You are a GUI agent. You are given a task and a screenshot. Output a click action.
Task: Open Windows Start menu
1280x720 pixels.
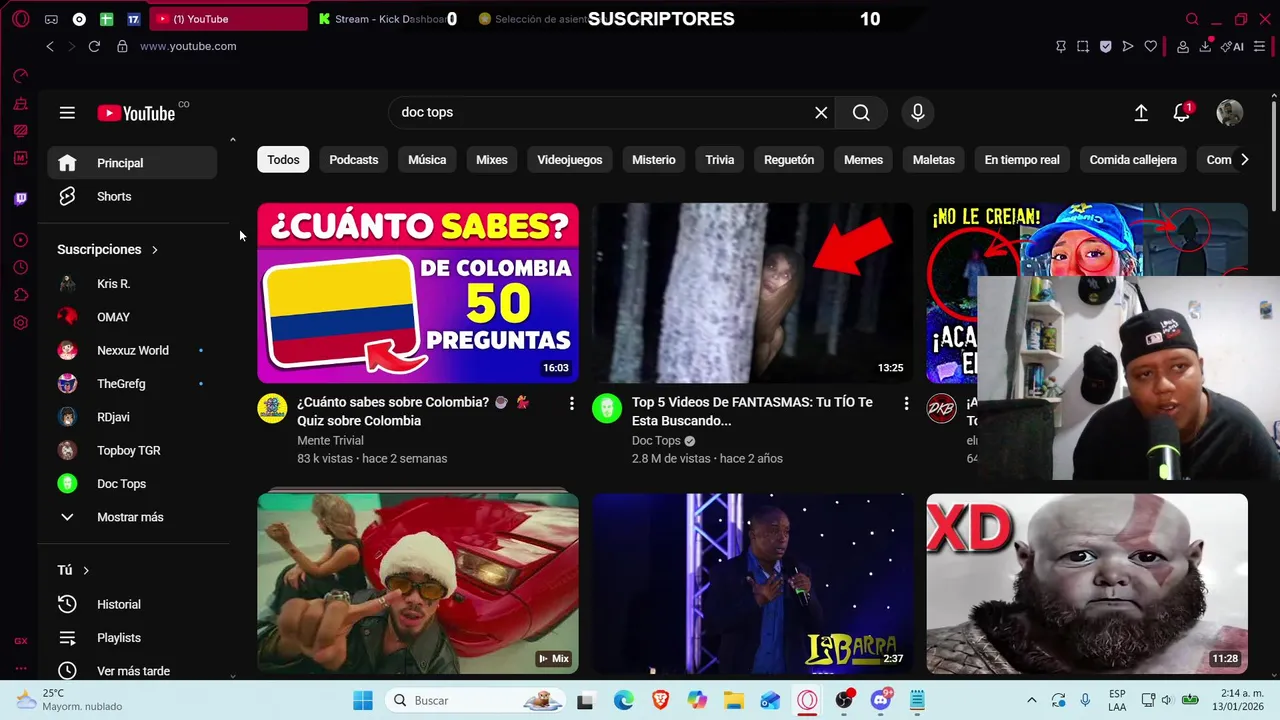pos(363,700)
